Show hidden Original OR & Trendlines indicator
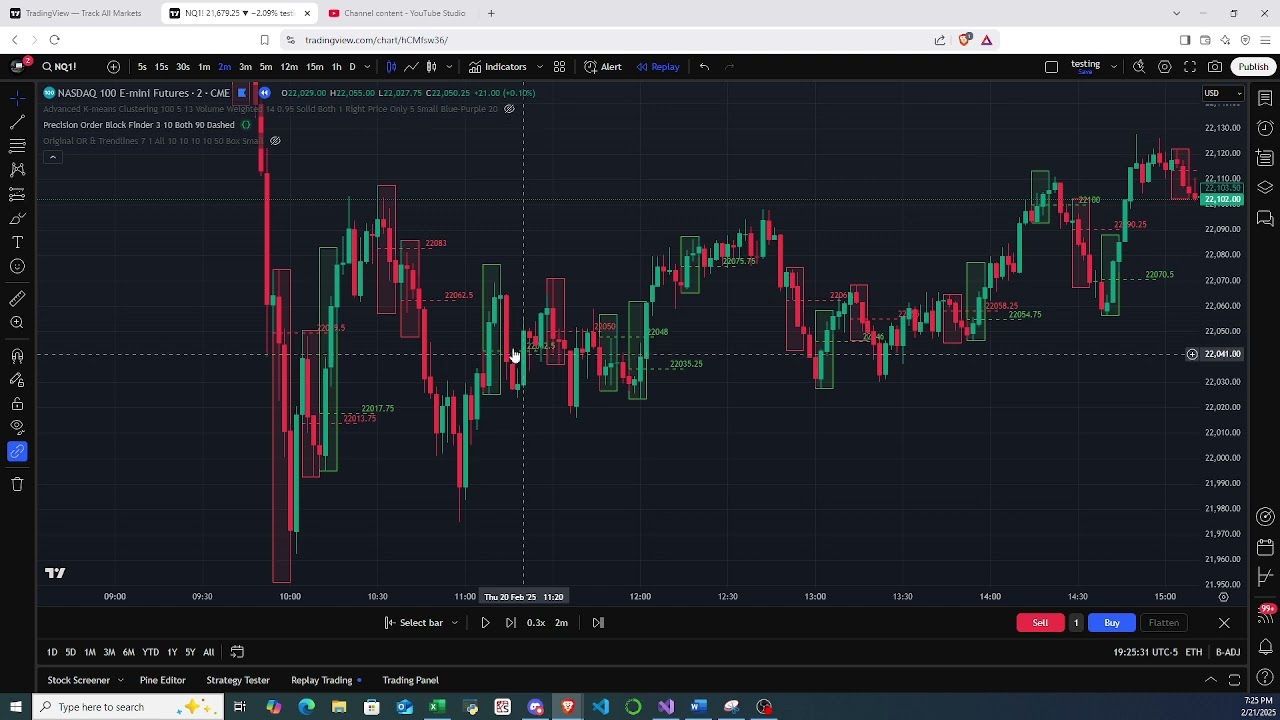 pos(275,141)
